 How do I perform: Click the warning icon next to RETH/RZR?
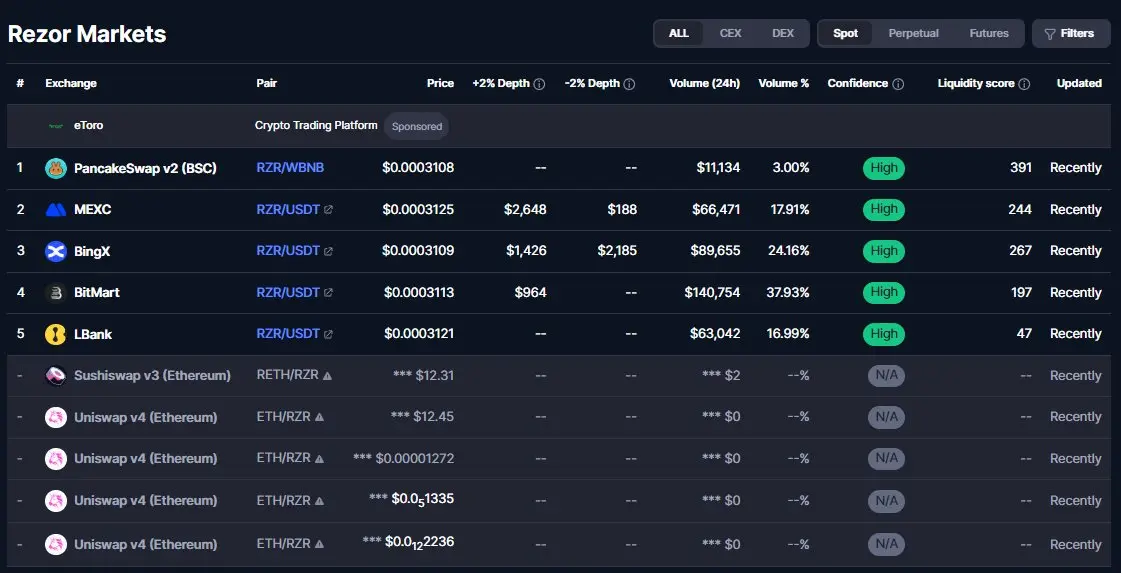[327, 376]
